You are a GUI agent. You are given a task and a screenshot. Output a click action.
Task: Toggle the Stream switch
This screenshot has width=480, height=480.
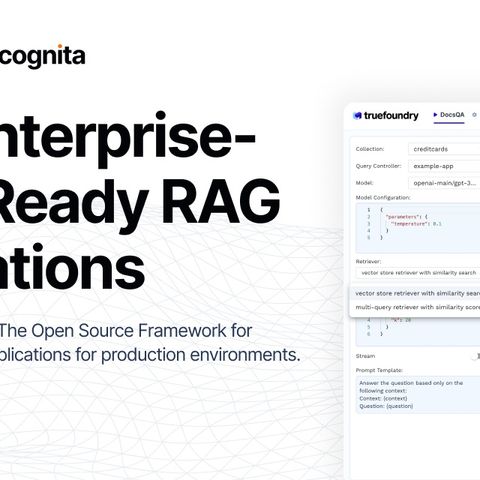[476, 356]
